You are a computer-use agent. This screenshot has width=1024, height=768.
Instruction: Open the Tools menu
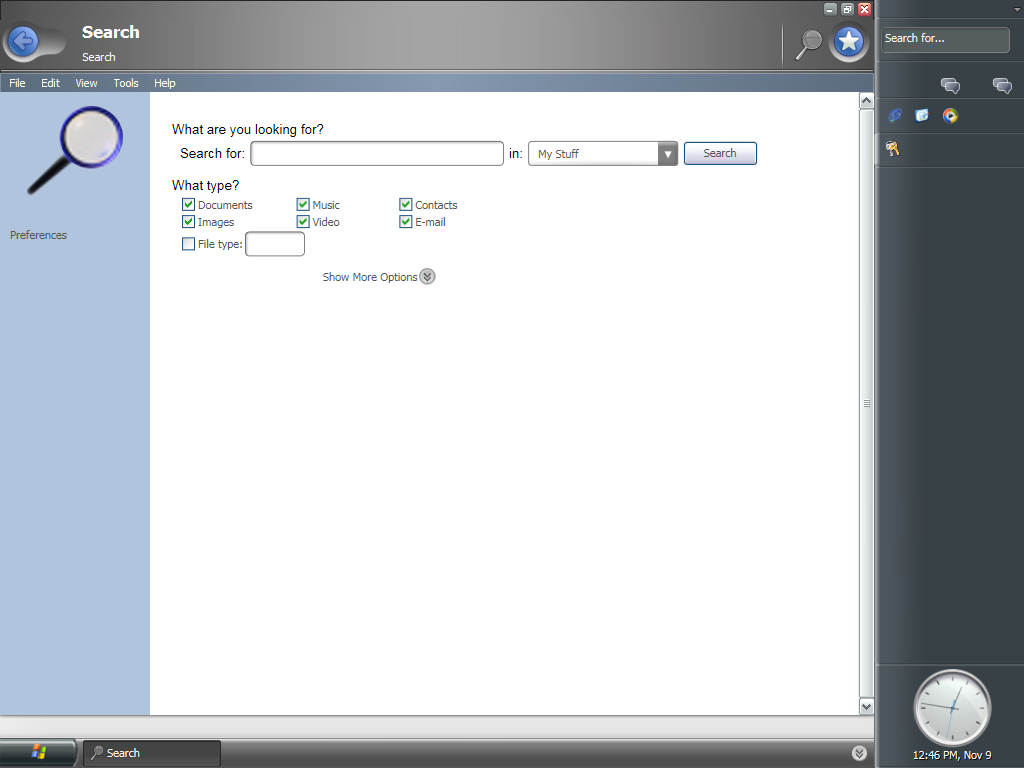(126, 83)
